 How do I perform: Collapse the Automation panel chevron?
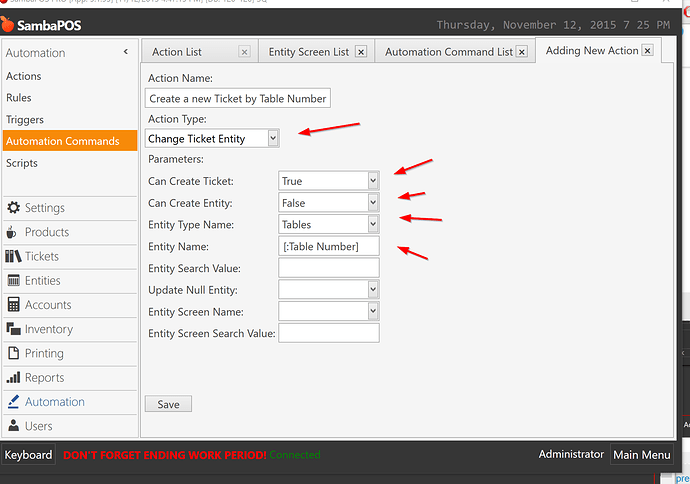point(125,52)
